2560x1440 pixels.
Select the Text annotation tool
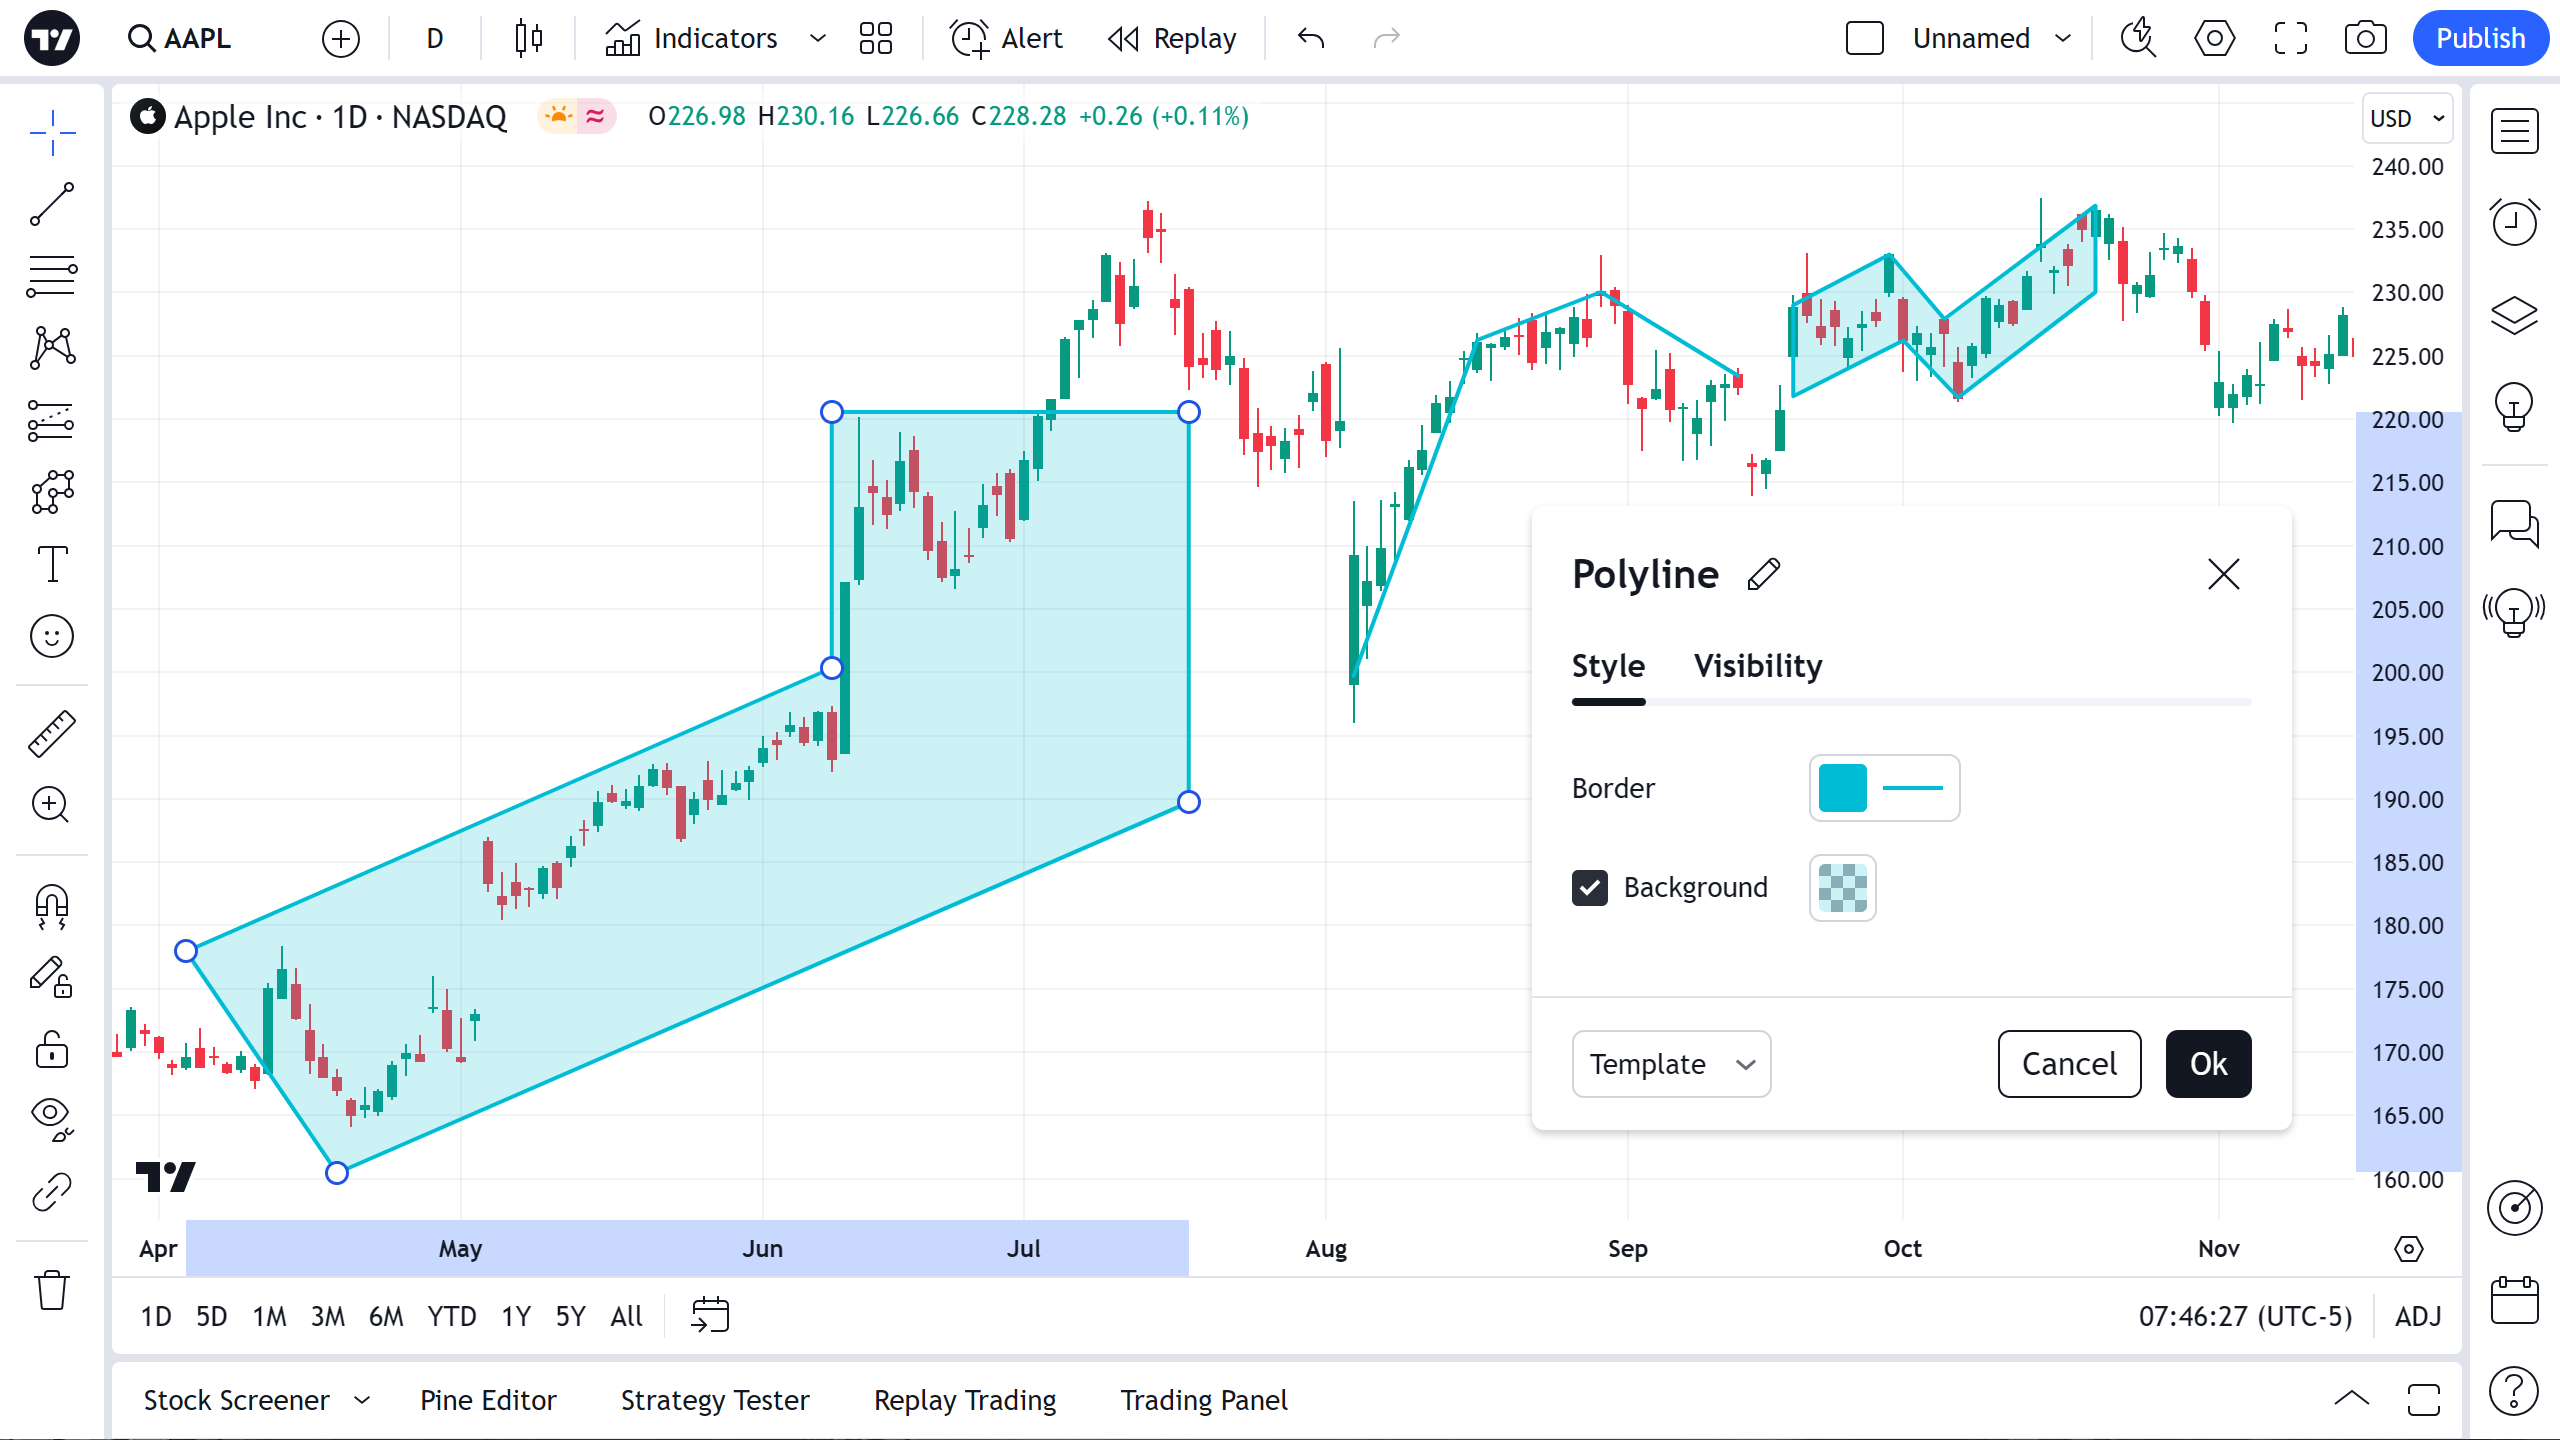tap(52, 564)
